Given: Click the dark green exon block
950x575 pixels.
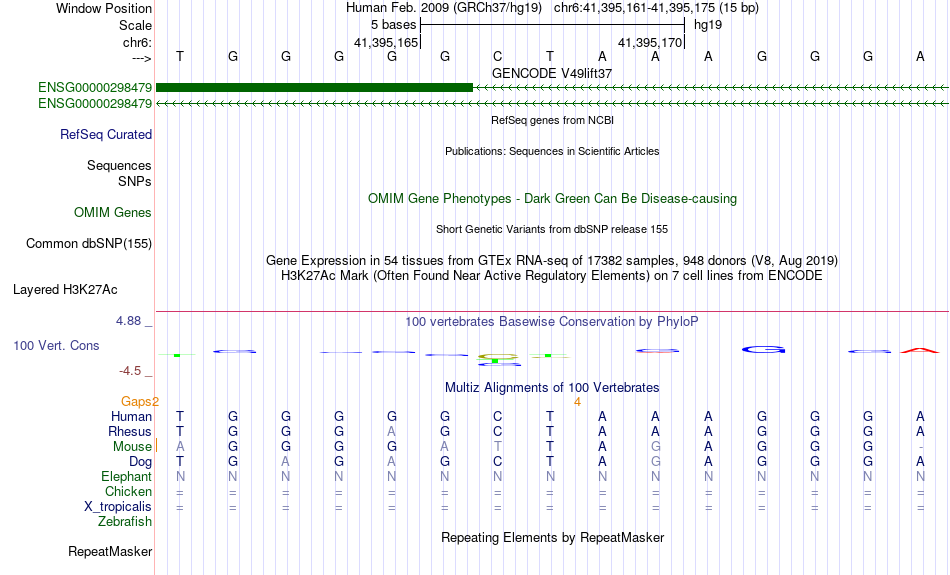Looking at the screenshot, I should 314,88.
